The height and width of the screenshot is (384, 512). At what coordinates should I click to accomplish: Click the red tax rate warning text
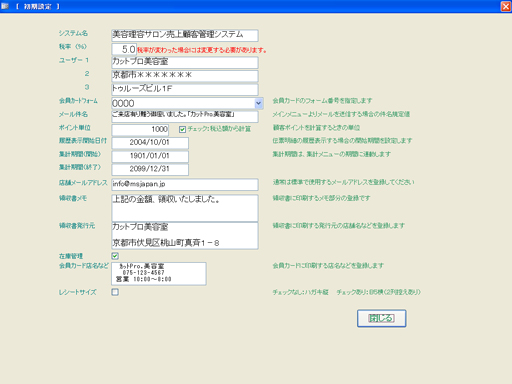pos(202,50)
